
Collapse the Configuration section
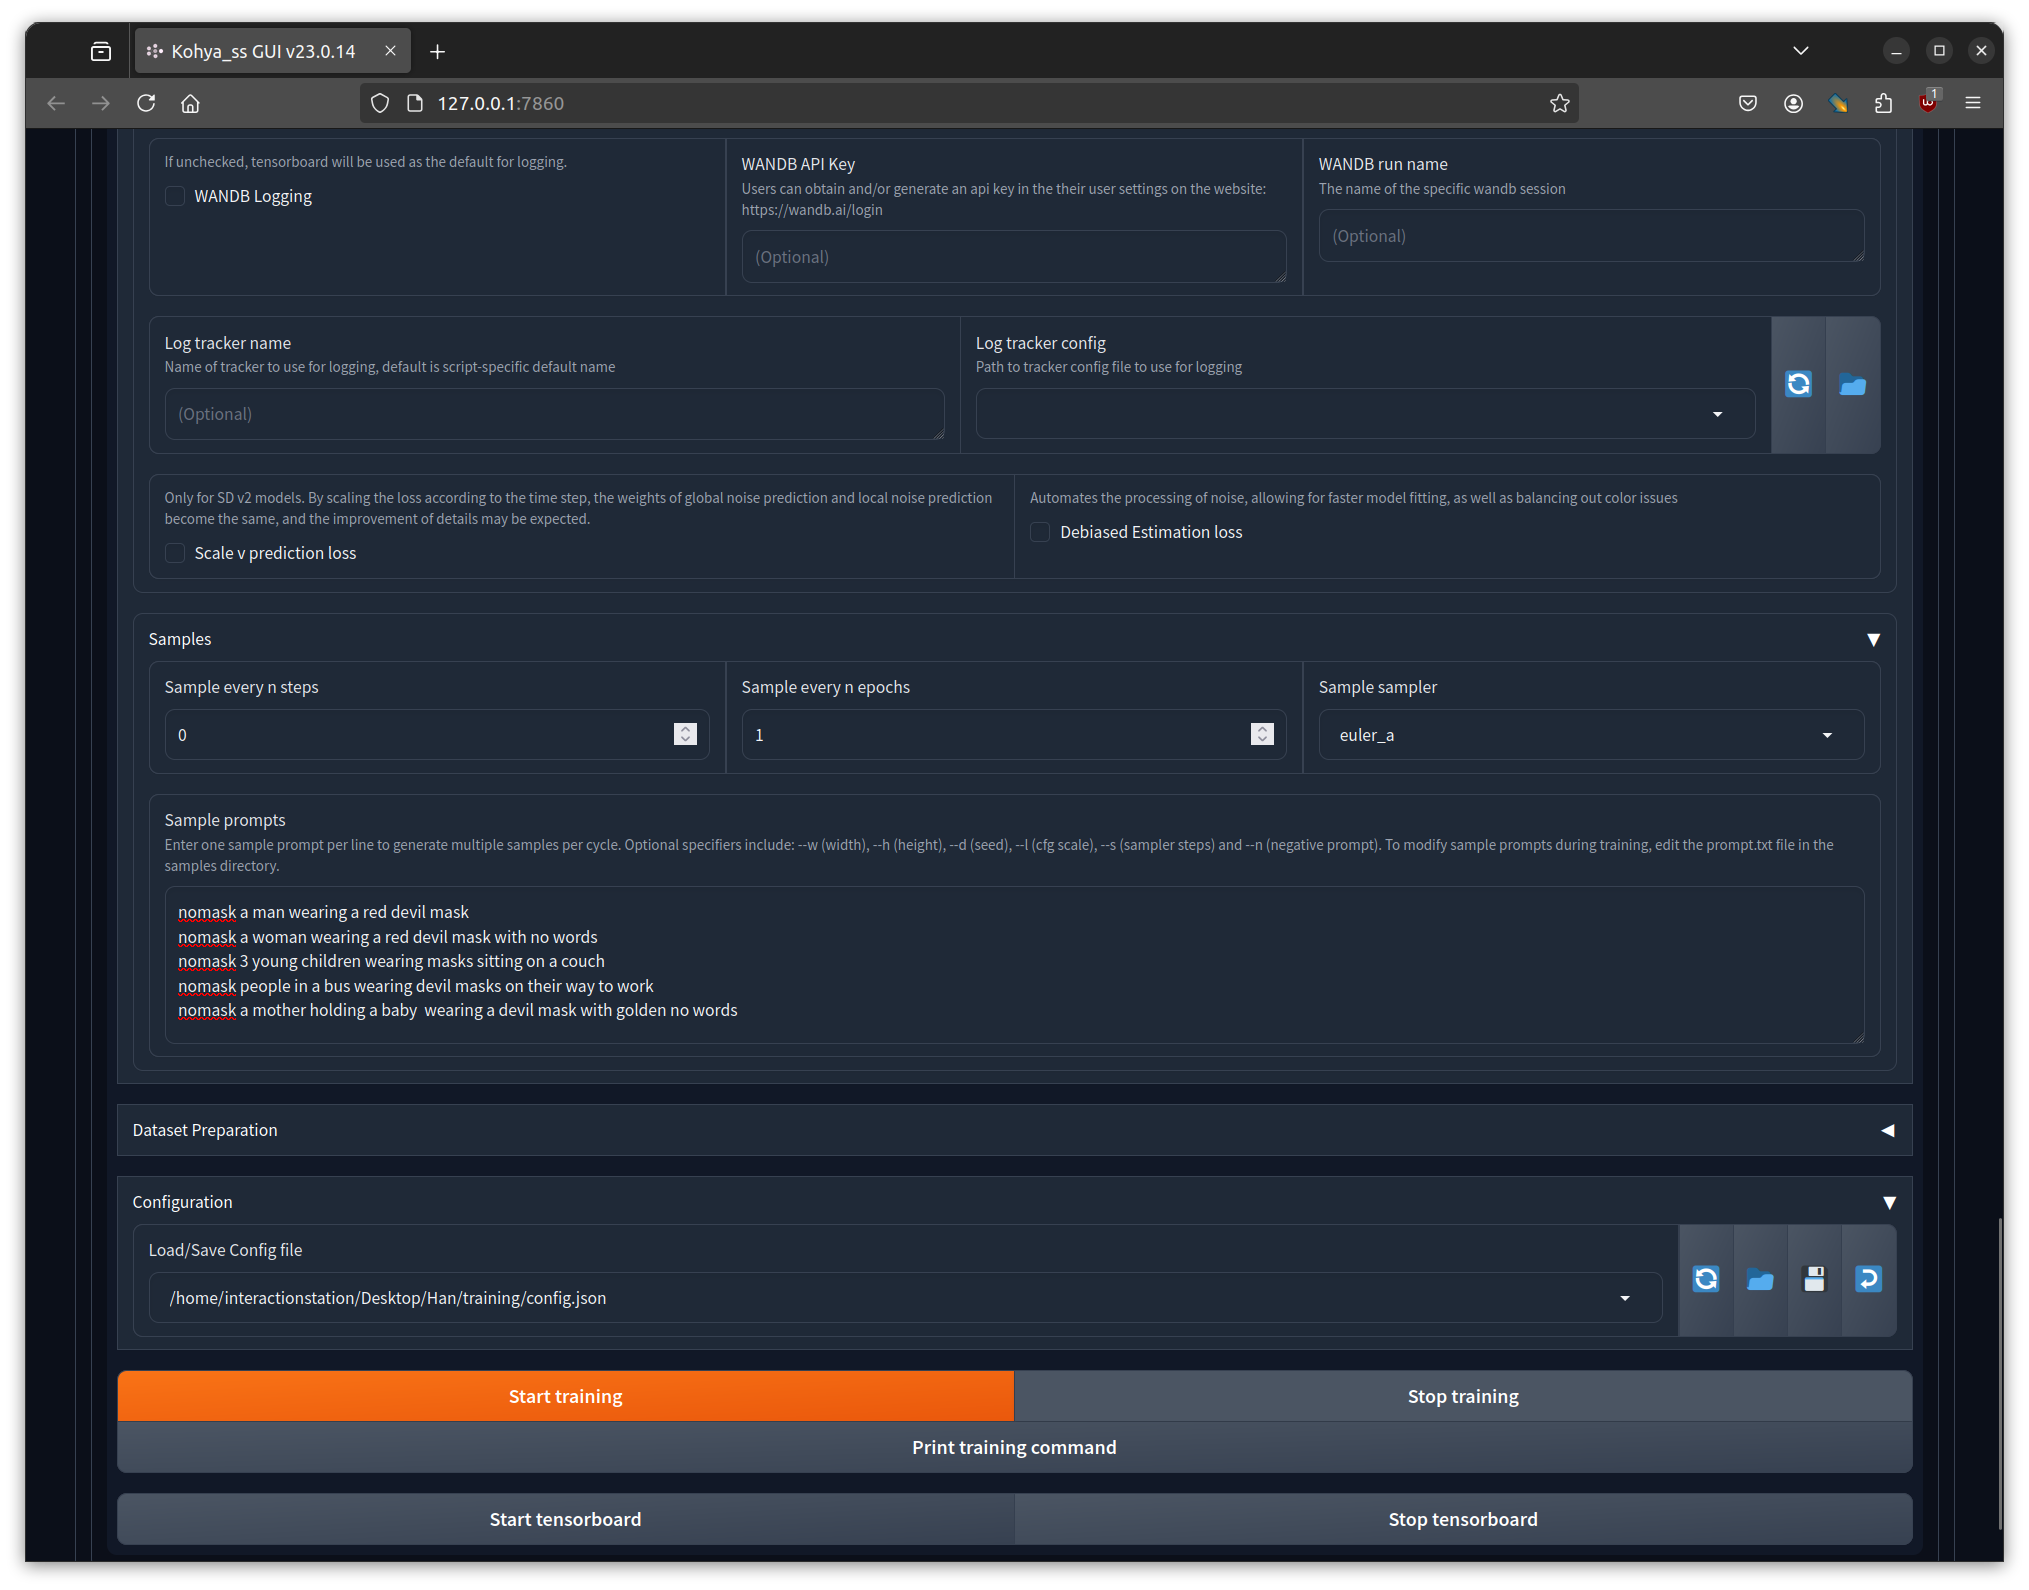[x=1890, y=1202]
